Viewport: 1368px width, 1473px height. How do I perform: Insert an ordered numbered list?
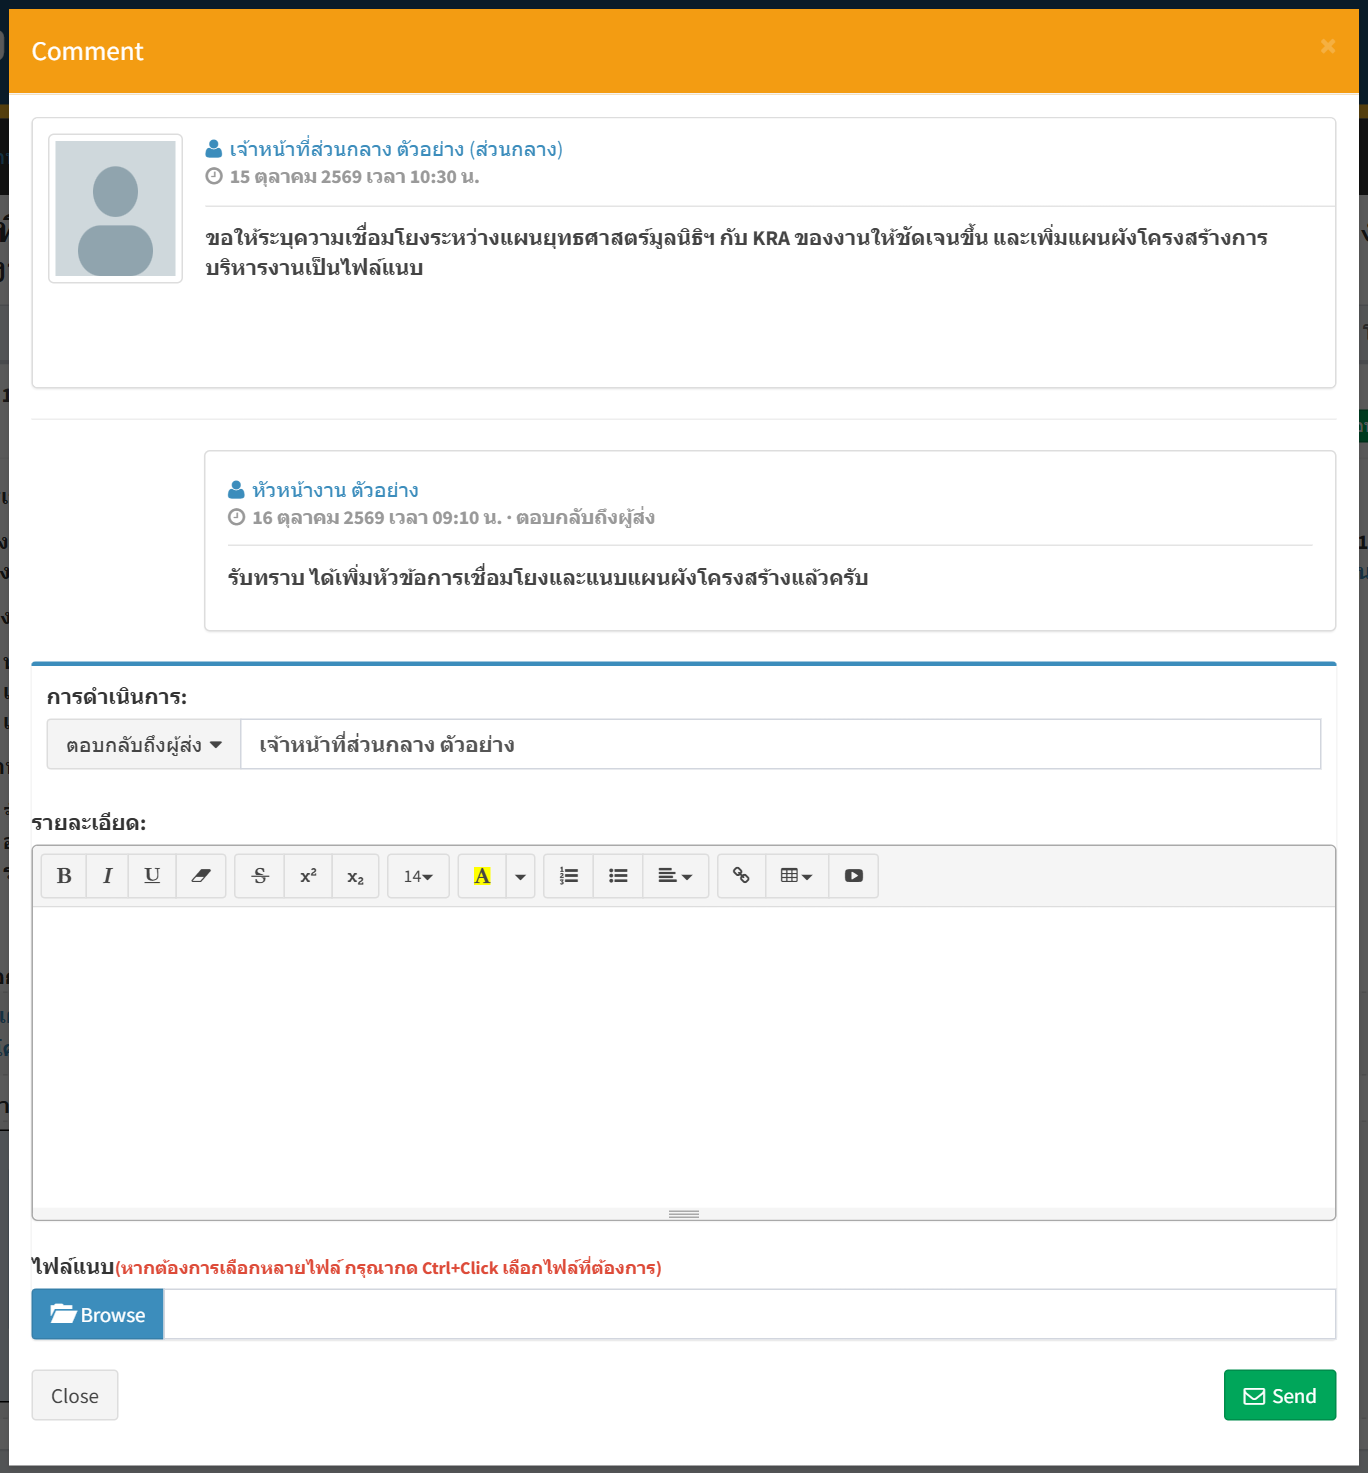569,876
